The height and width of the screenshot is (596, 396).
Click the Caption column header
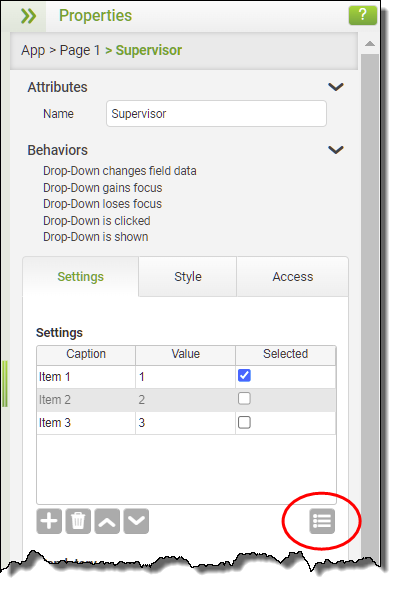(86, 354)
